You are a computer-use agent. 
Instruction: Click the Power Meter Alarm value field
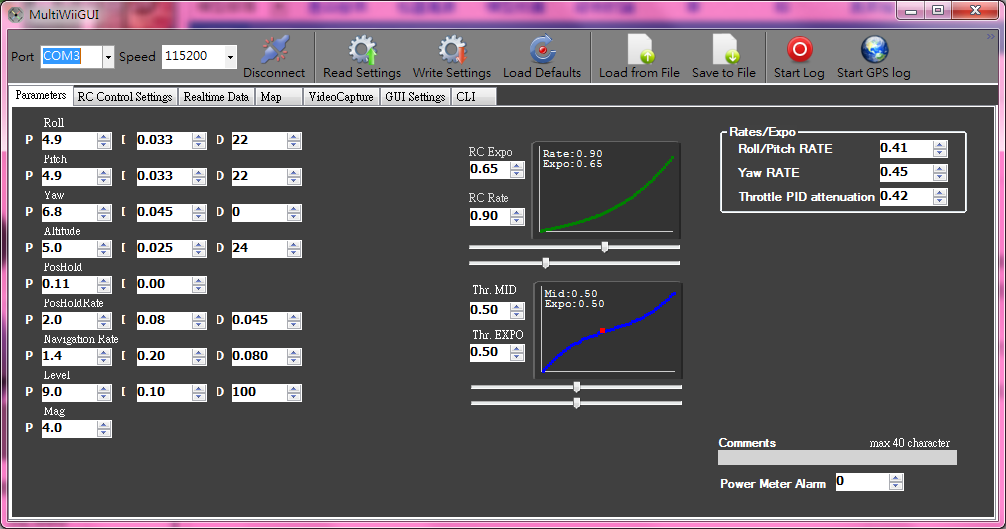coord(862,482)
